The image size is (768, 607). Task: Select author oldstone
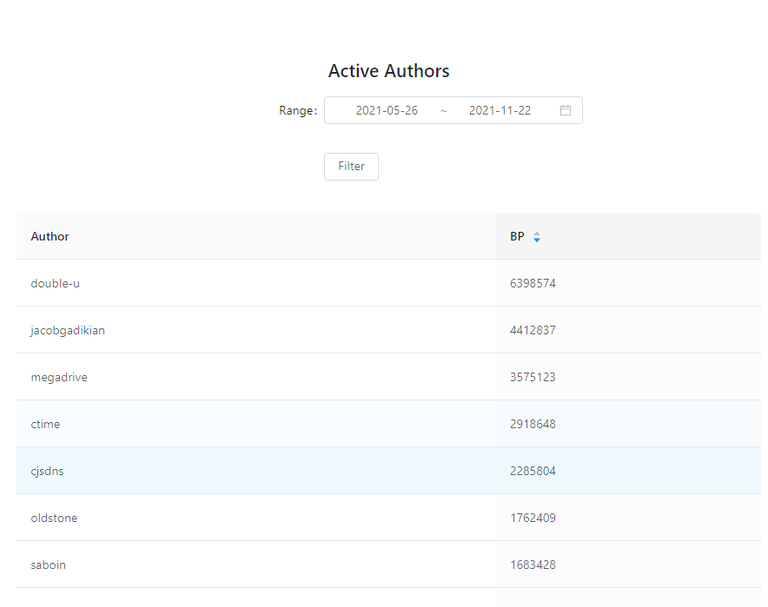coord(54,518)
